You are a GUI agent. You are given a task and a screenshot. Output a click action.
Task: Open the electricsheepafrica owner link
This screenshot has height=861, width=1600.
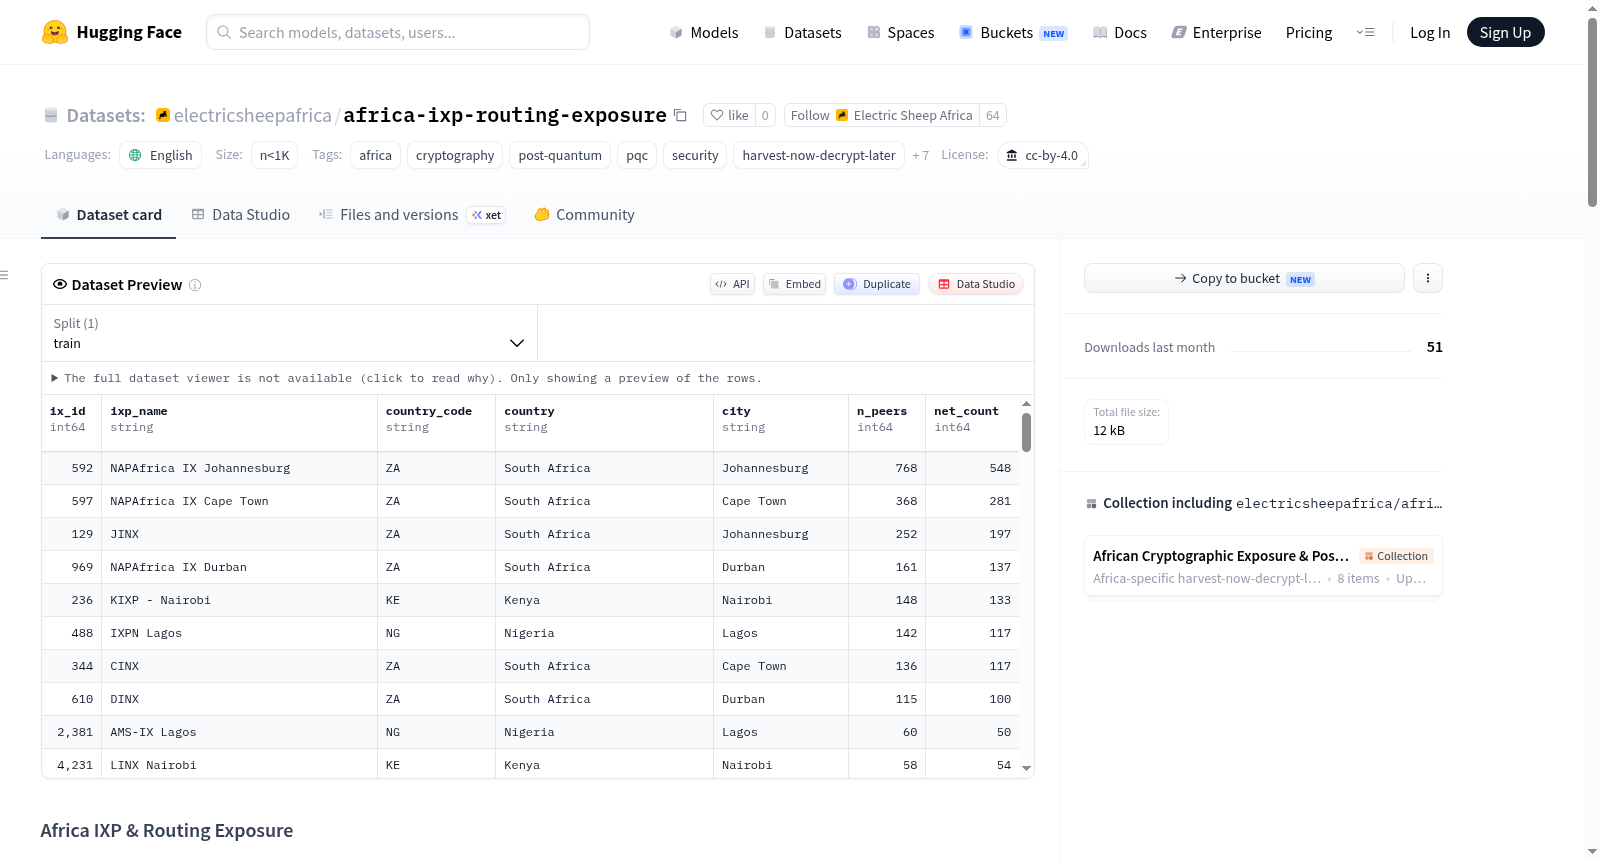pyautogui.click(x=252, y=115)
